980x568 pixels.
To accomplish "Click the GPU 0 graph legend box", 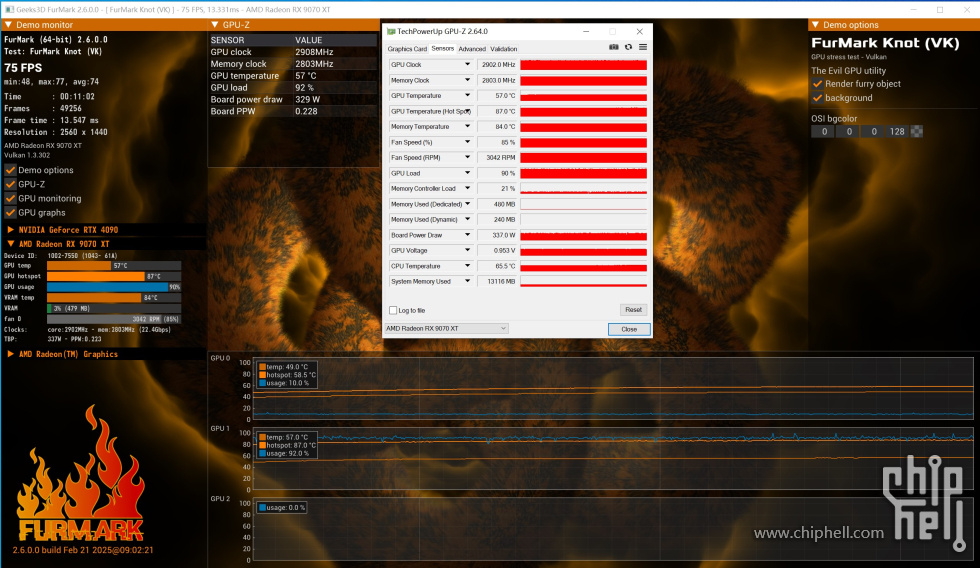I will pos(288,375).
